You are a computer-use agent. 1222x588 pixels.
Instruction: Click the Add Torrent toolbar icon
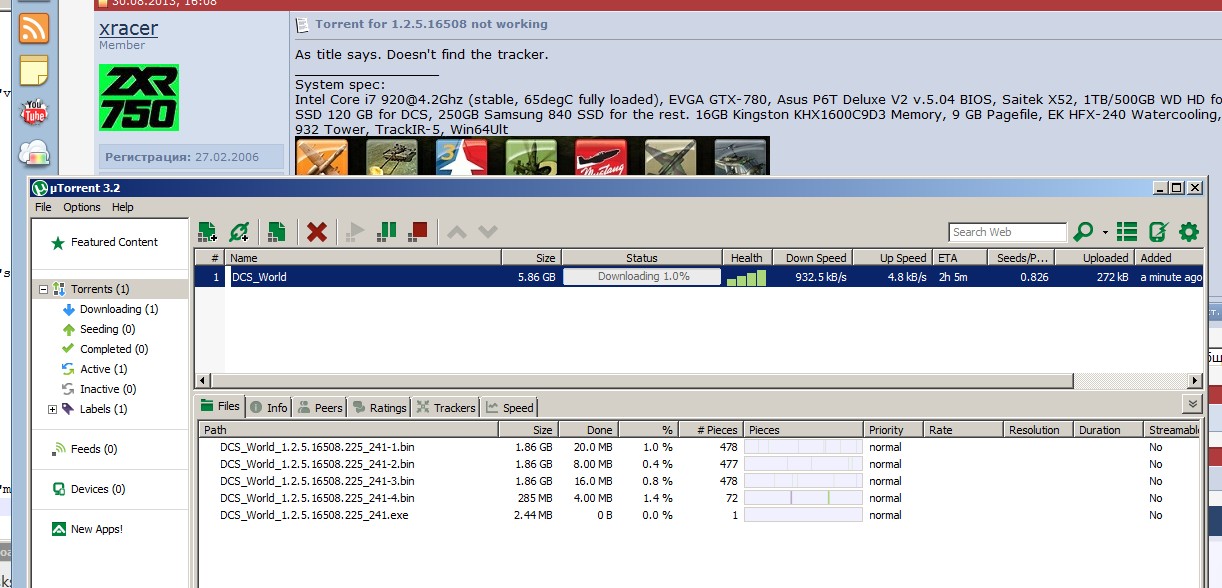(x=207, y=232)
